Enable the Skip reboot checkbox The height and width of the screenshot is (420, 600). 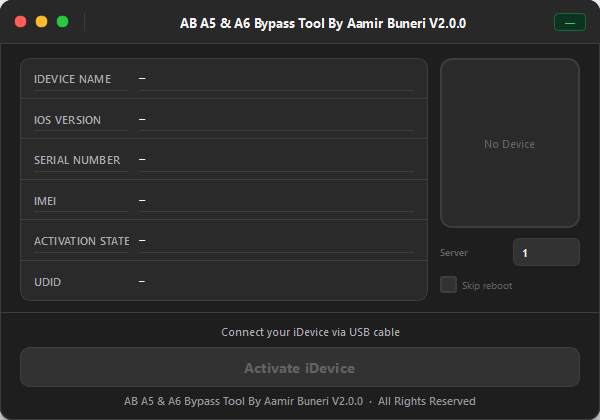(x=448, y=285)
